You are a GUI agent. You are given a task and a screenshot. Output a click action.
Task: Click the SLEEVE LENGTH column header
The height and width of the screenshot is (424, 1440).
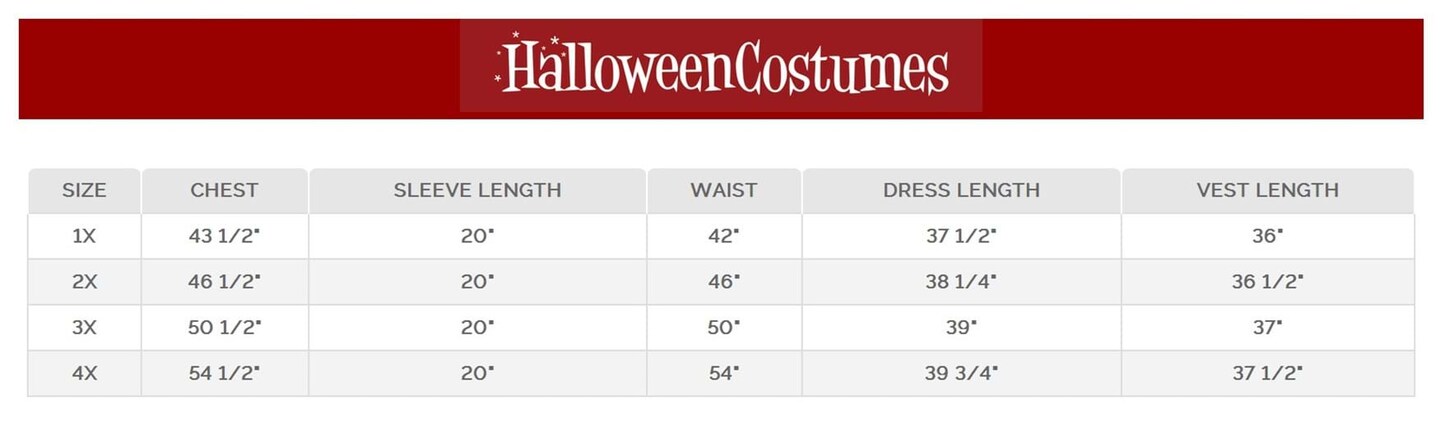pyautogui.click(x=477, y=190)
